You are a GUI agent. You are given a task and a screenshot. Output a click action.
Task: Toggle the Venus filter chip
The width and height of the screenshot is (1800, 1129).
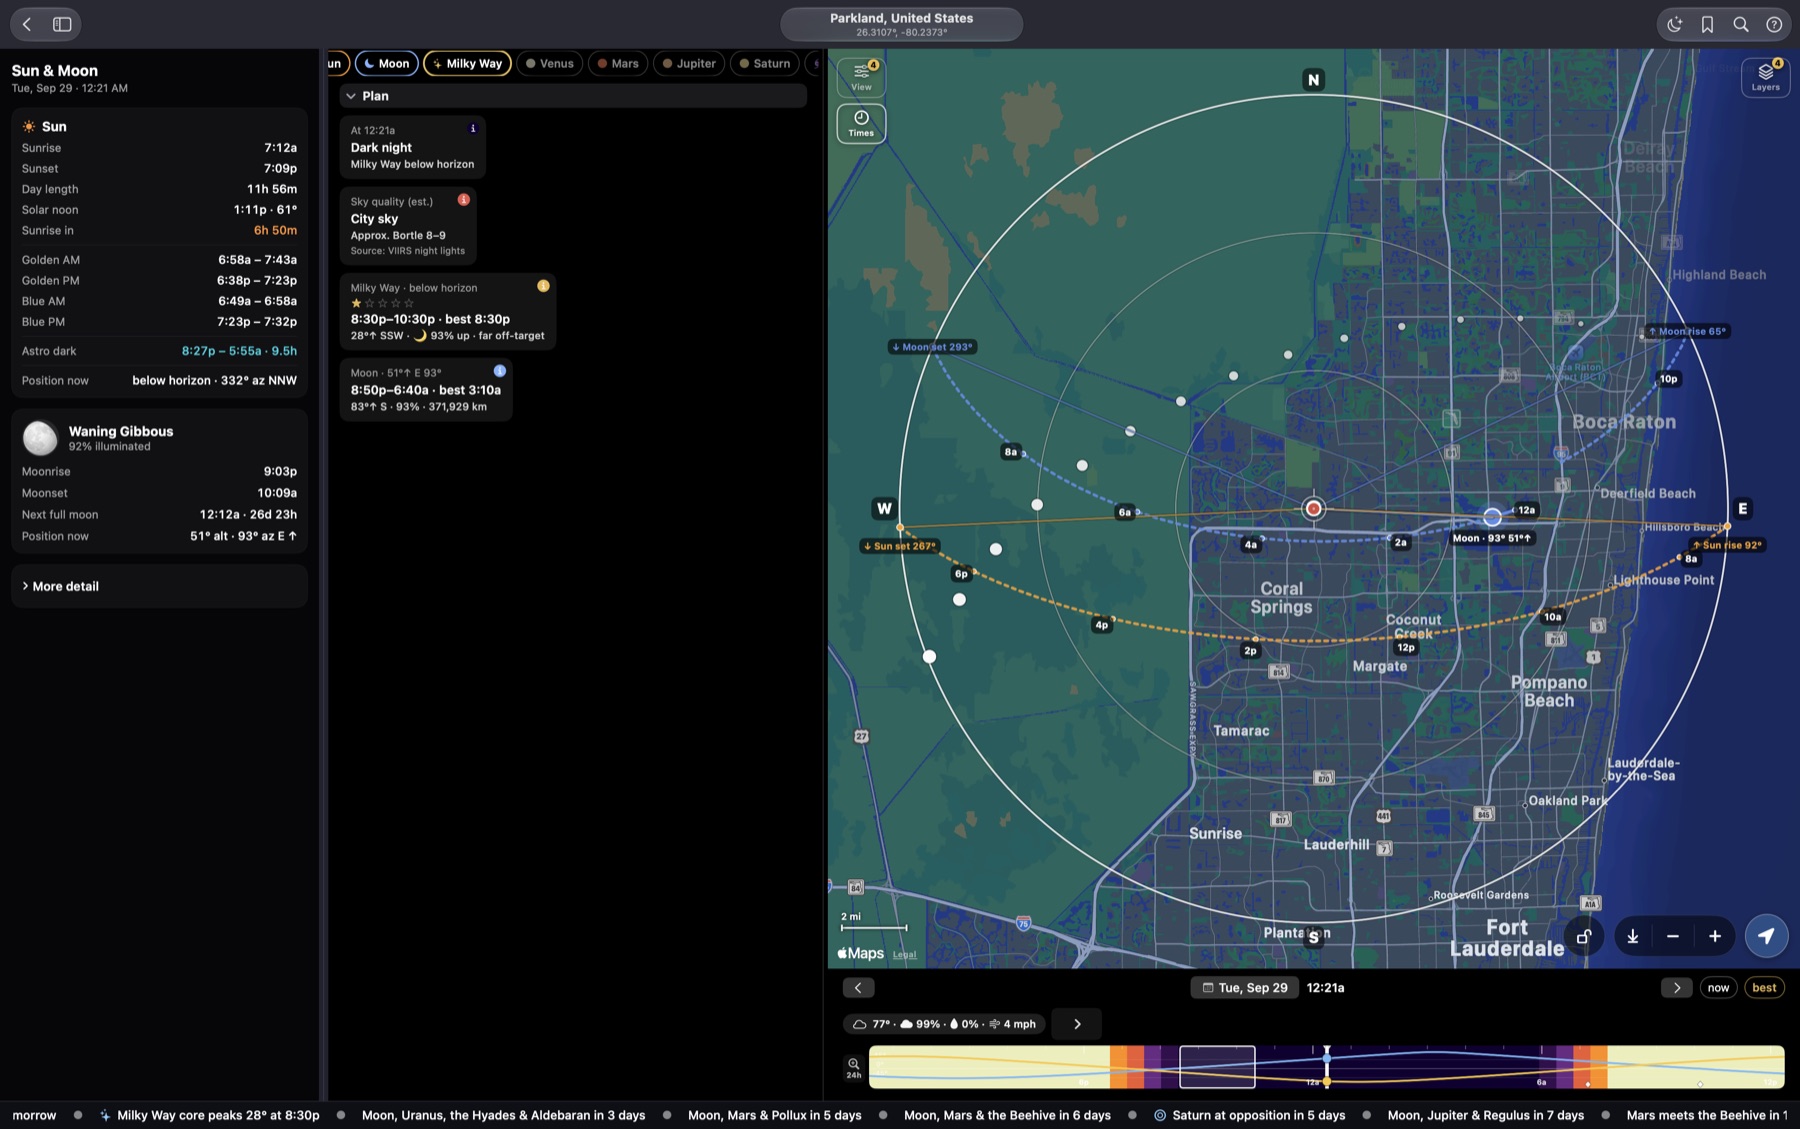point(550,63)
